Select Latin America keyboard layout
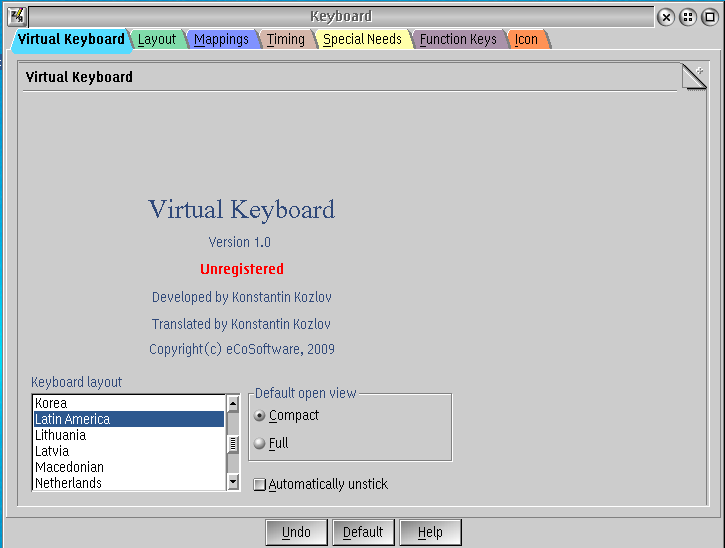Screen dimensions: 725x548 click(129, 419)
